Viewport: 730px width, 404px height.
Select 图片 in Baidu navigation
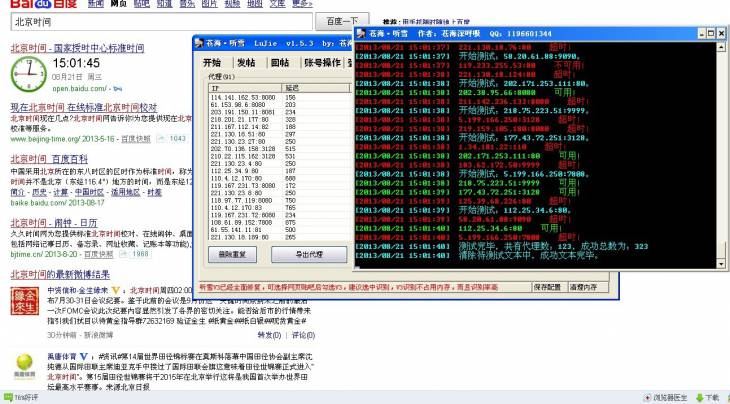click(209, 4)
